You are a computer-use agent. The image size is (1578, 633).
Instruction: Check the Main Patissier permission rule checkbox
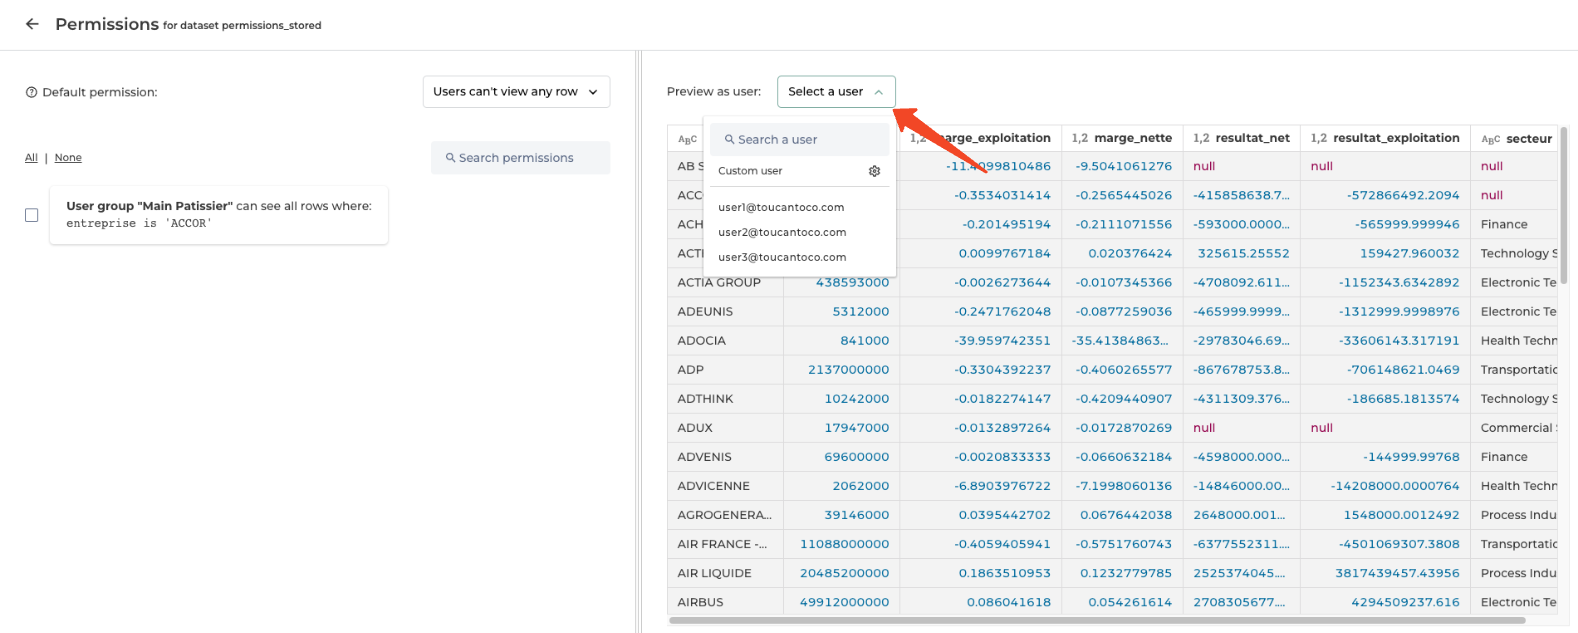click(32, 215)
